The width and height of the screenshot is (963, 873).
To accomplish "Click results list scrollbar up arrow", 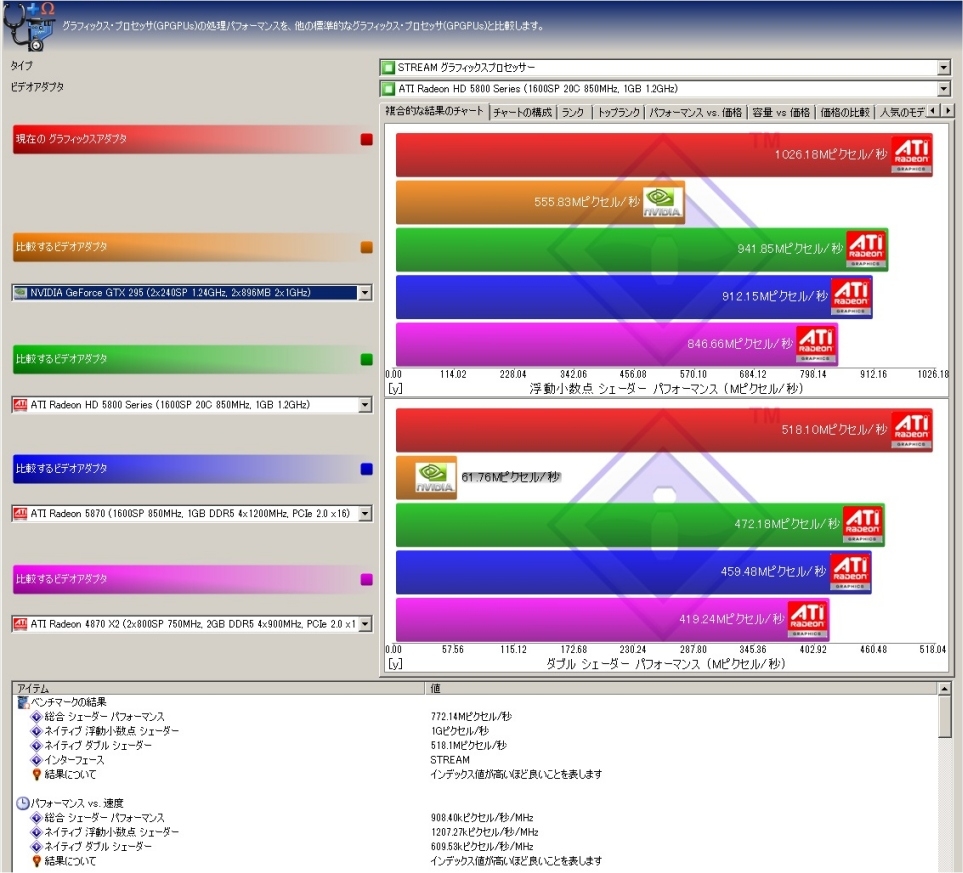I will 945,689.
